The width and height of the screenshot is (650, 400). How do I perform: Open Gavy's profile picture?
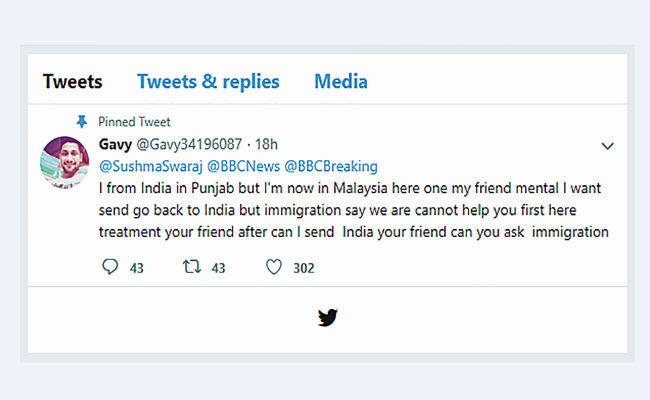tap(65, 161)
